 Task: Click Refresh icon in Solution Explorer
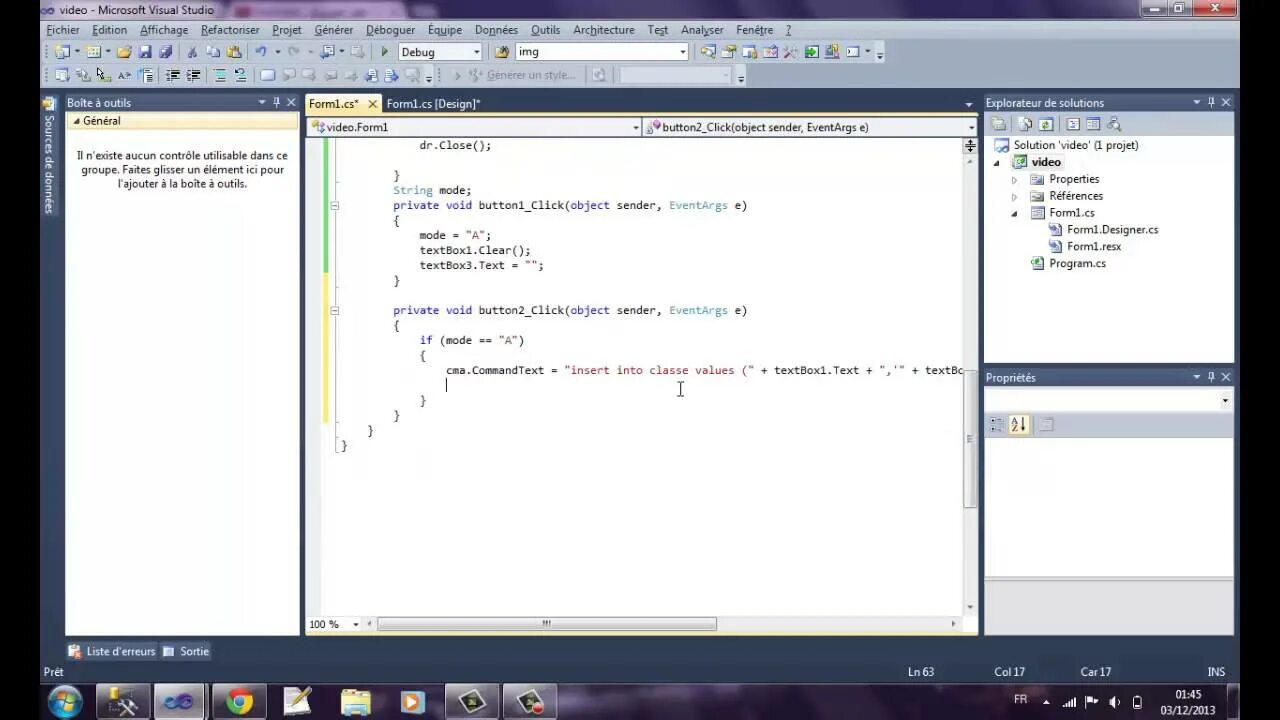click(x=1046, y=125)
